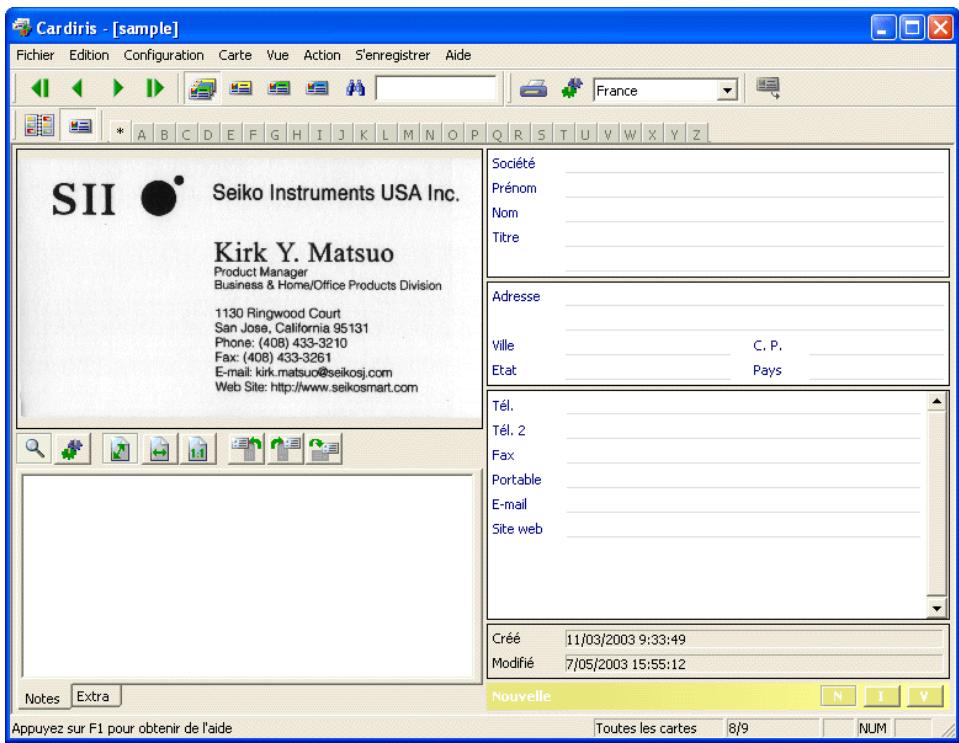The image size is (959, 743).
Task: Click the printer icon in toolbar
Action: (533, 89)
